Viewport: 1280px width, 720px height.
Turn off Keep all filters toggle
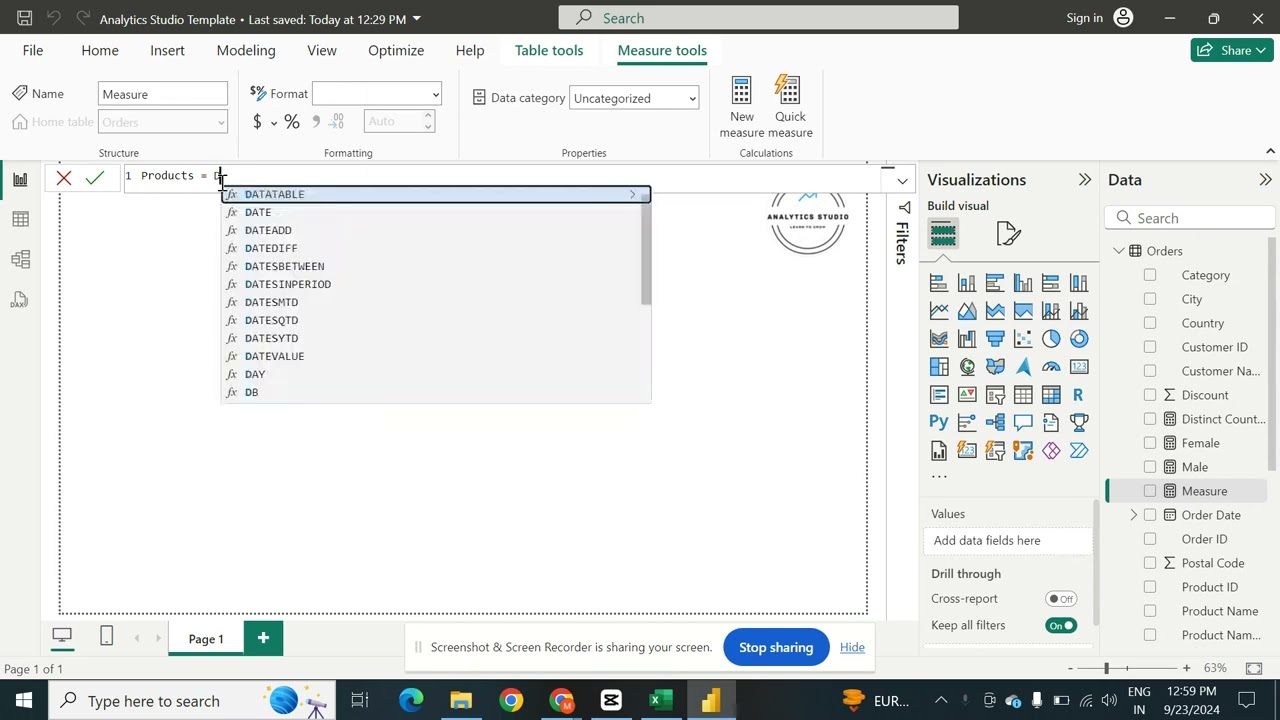[1061, 626]
